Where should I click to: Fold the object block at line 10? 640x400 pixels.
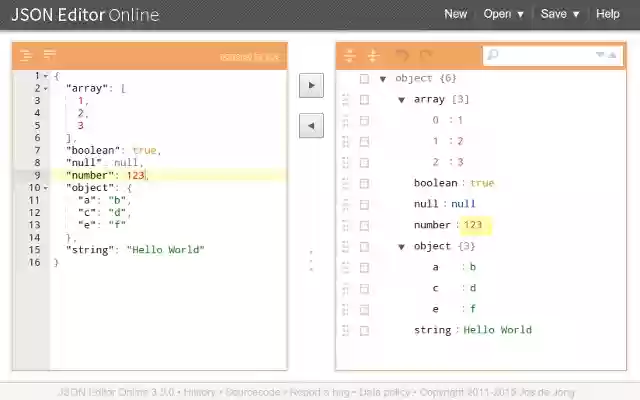pyautogui.click(x=46, y=188)
